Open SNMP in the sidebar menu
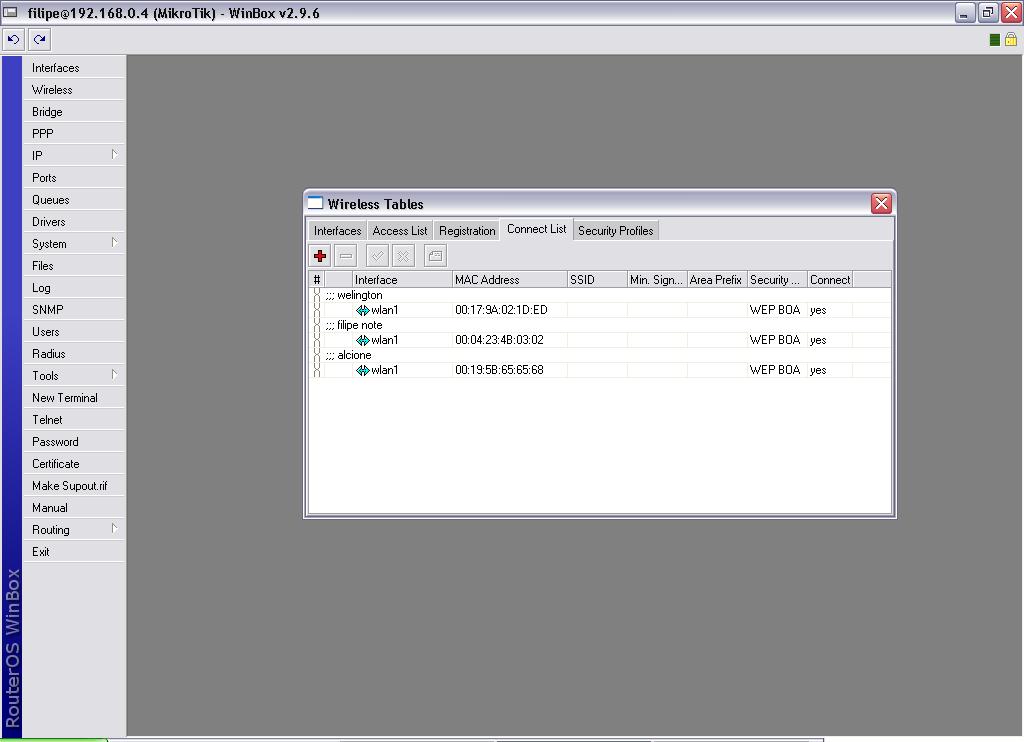The image size is (1024, 742). coord(74,310)
